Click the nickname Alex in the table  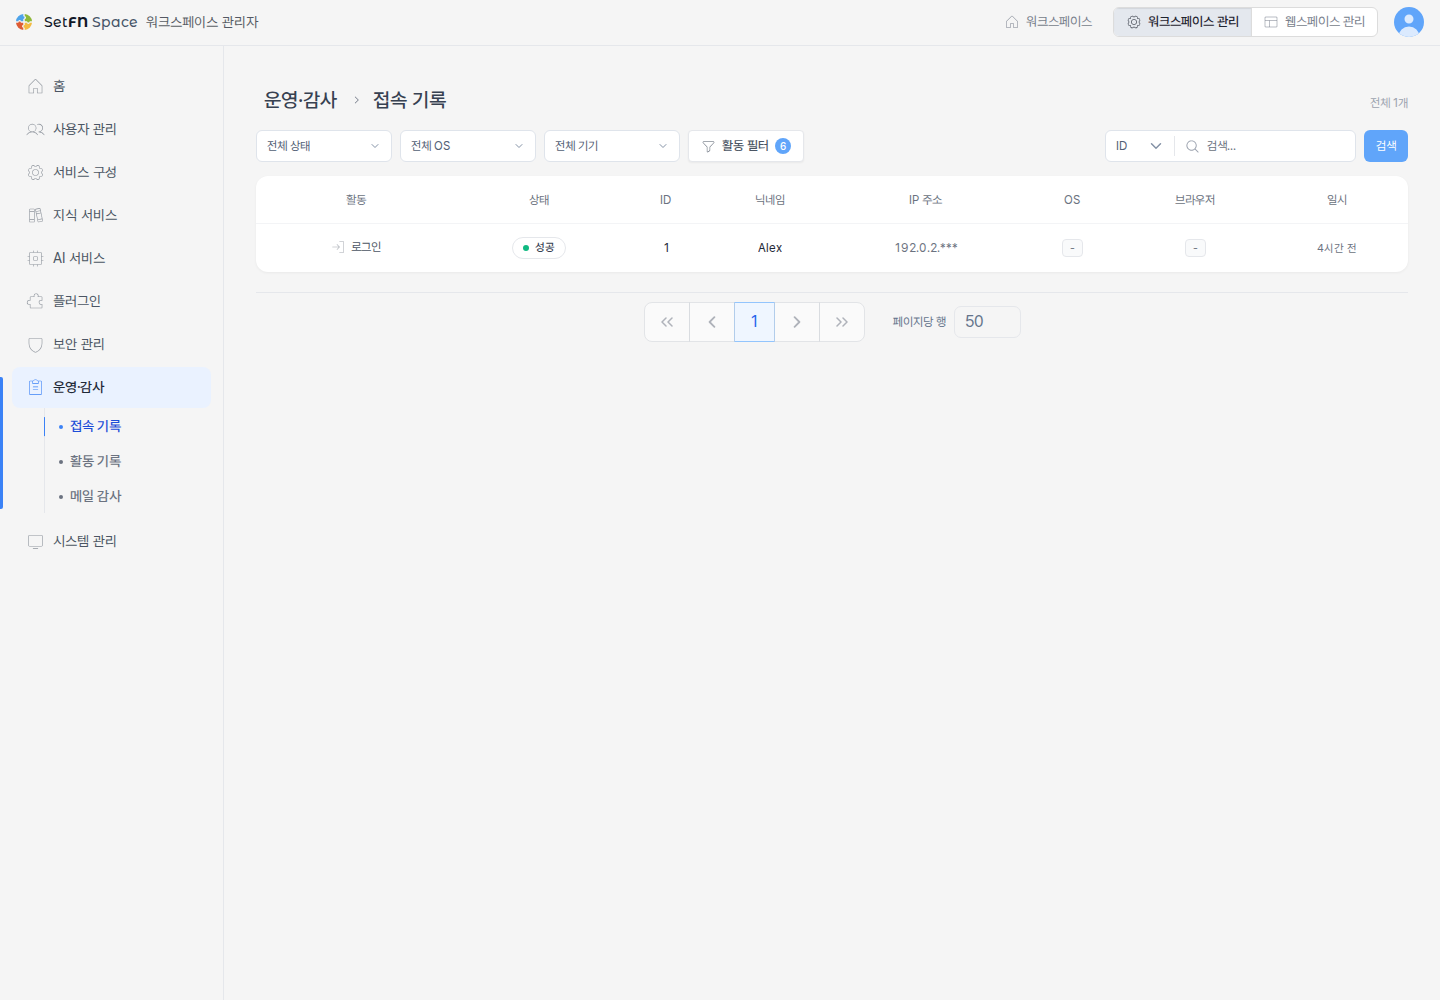tap(770, 248)
